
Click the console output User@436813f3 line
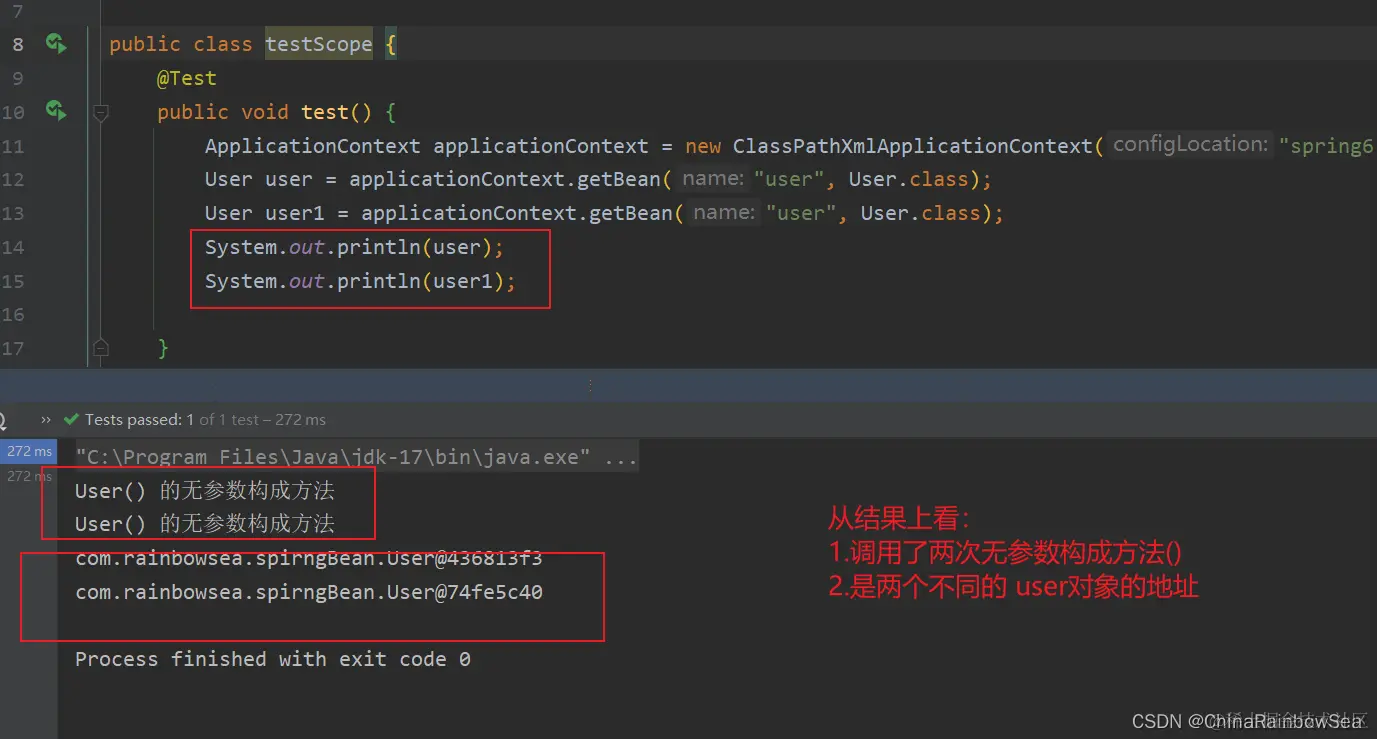[309, 558]
